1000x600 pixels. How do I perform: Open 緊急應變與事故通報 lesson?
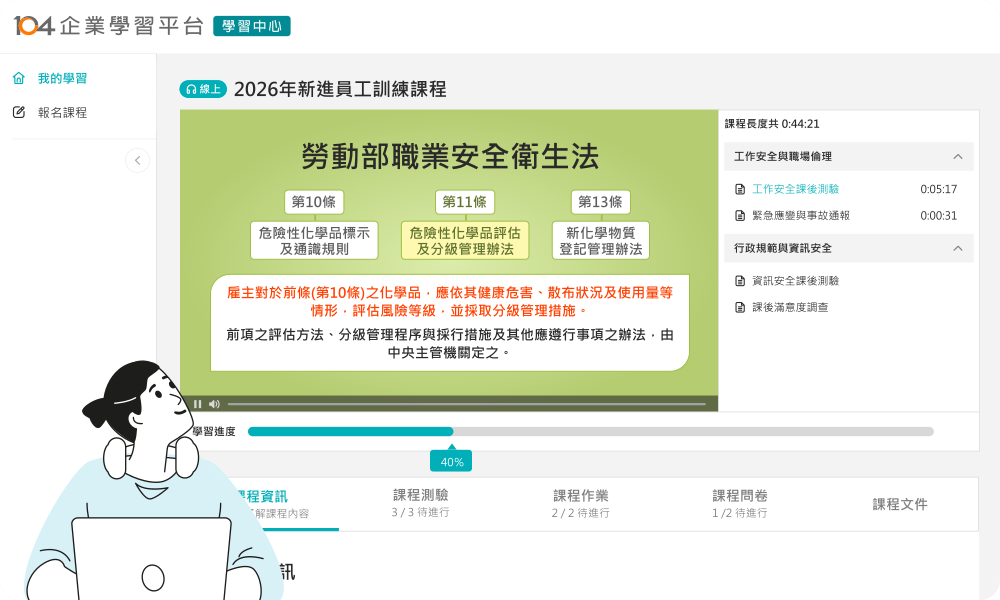coord(800,216)
